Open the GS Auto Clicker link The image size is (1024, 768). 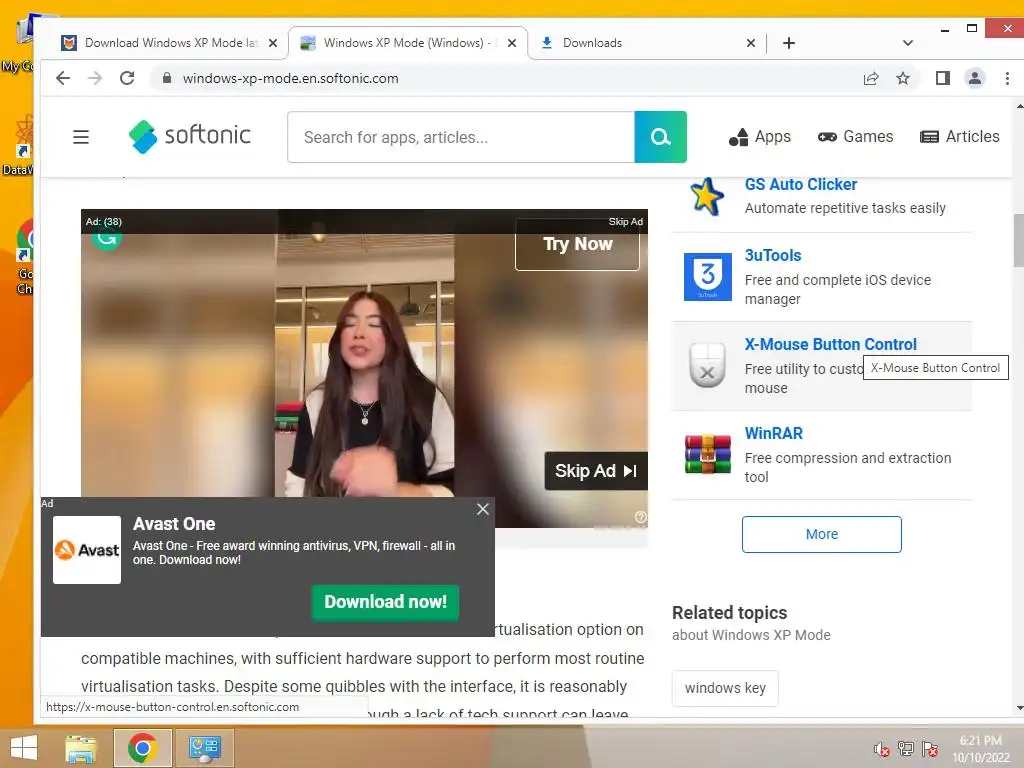(801, 185)
